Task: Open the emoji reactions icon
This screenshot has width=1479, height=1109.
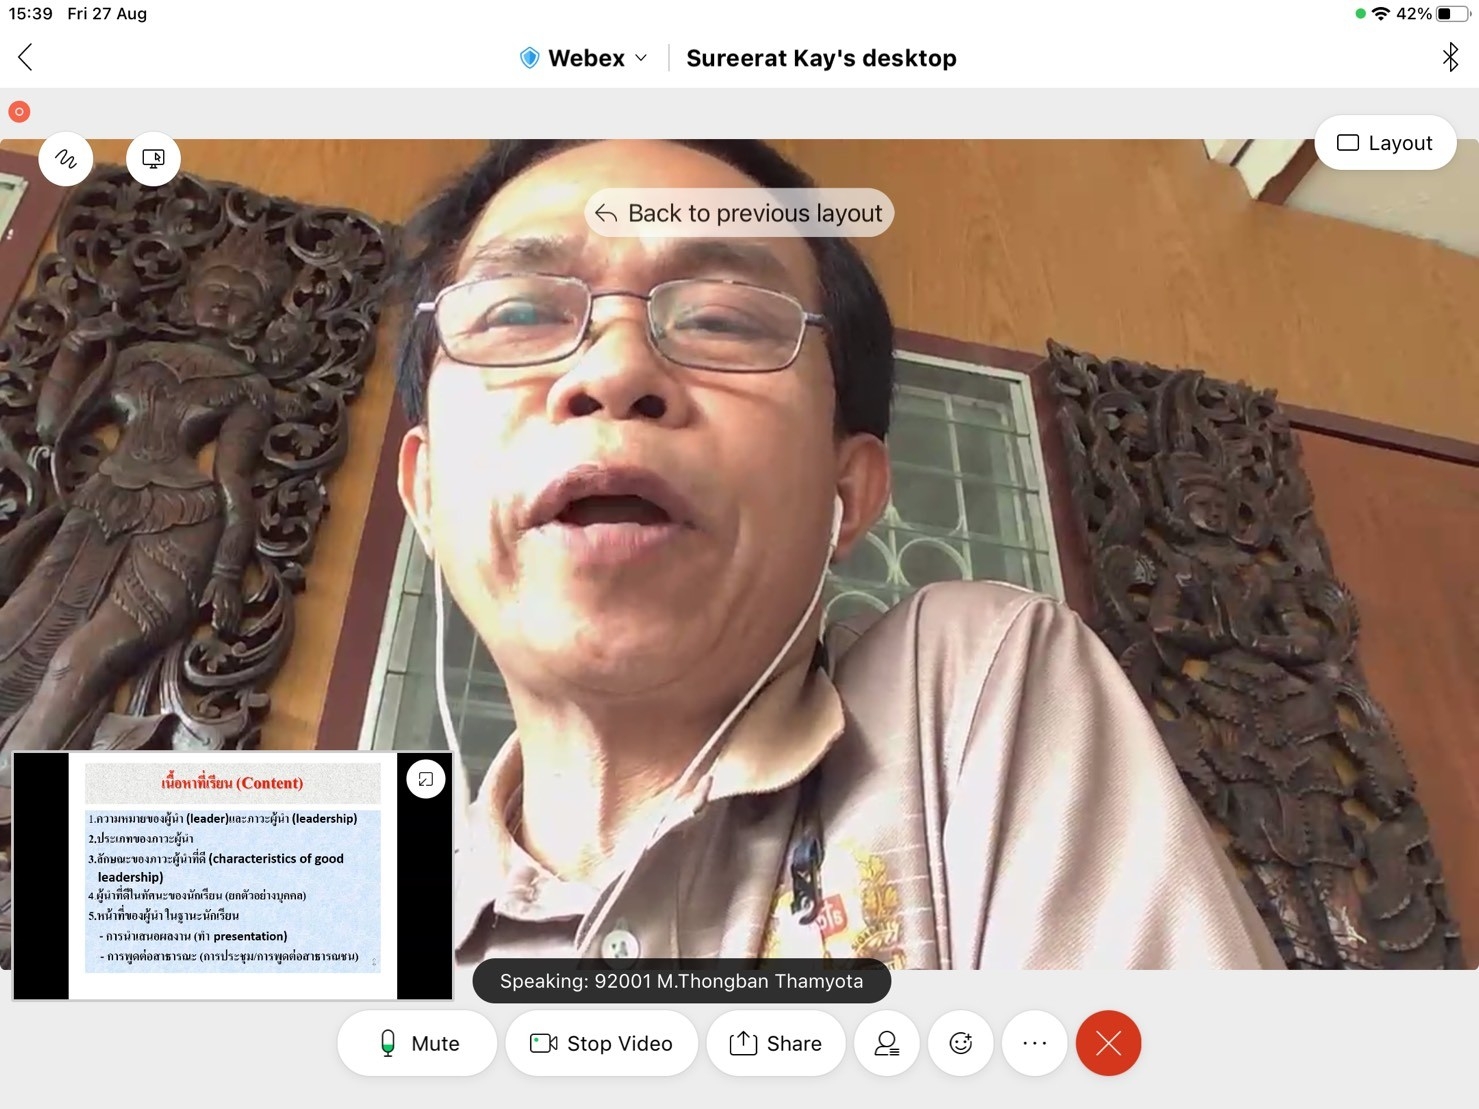Action: pos(960,1043)
